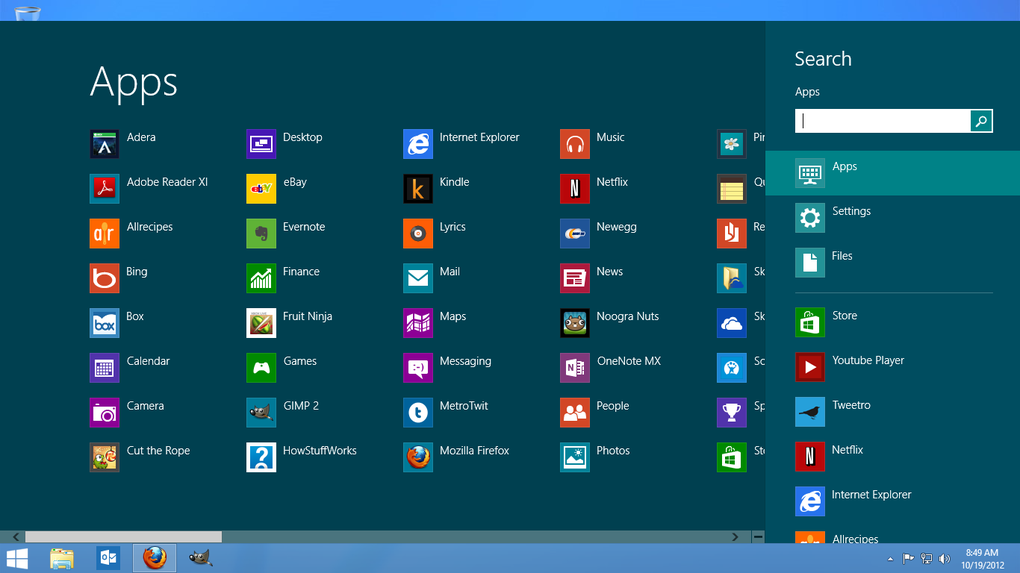Open the Kindle app
1020x573 pixels.
click(x=418, y=189)
